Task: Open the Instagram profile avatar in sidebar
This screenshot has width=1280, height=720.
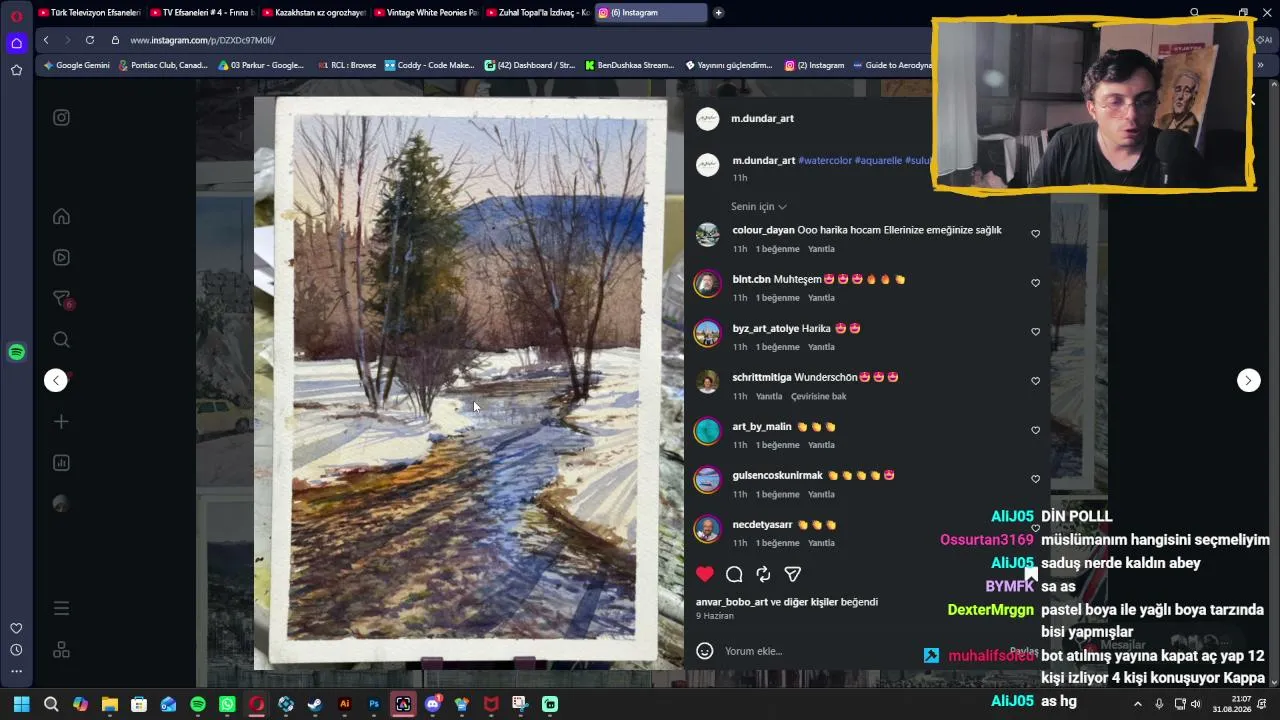Action: [x=61, y=504]
